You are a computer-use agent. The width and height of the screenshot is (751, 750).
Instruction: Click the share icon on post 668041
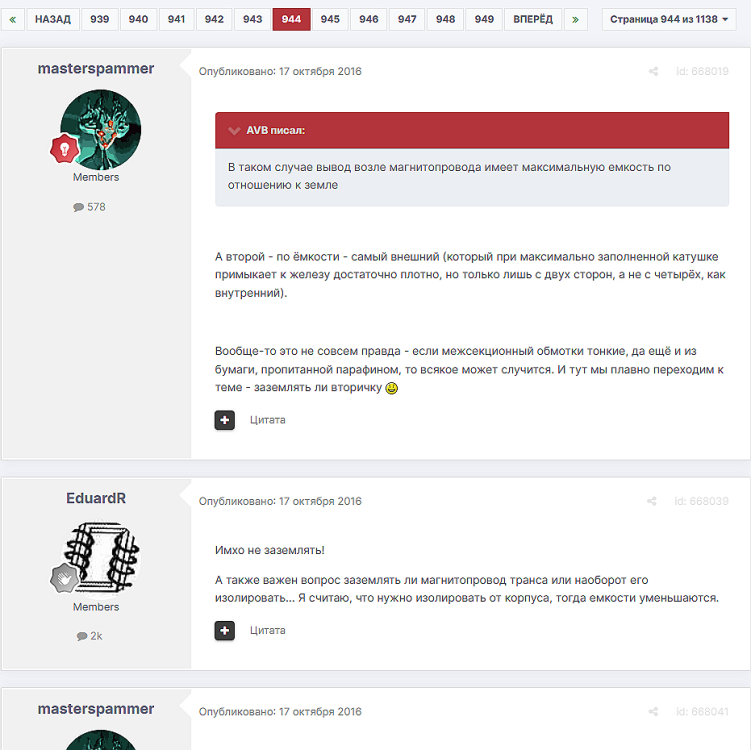[x=653, y=712]
